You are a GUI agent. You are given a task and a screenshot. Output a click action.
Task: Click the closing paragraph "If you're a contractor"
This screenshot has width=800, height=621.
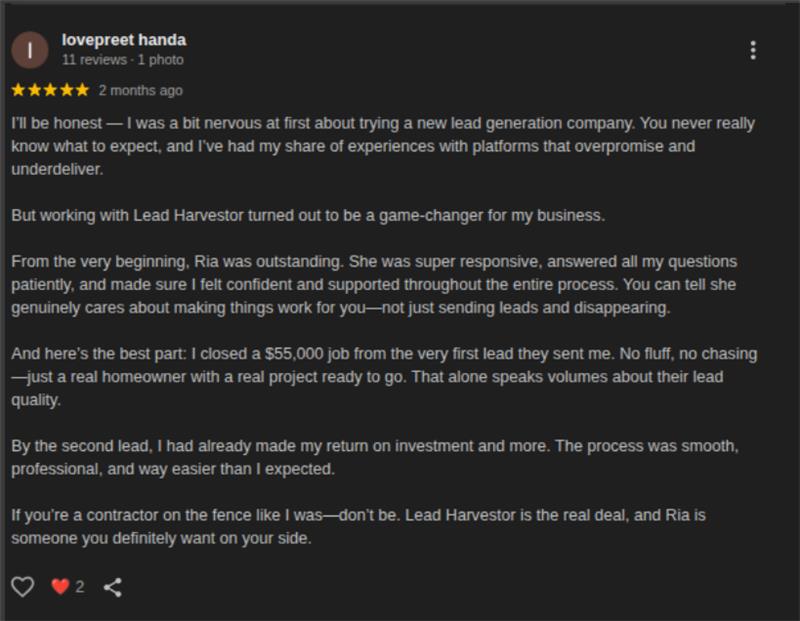pos(358,527)
